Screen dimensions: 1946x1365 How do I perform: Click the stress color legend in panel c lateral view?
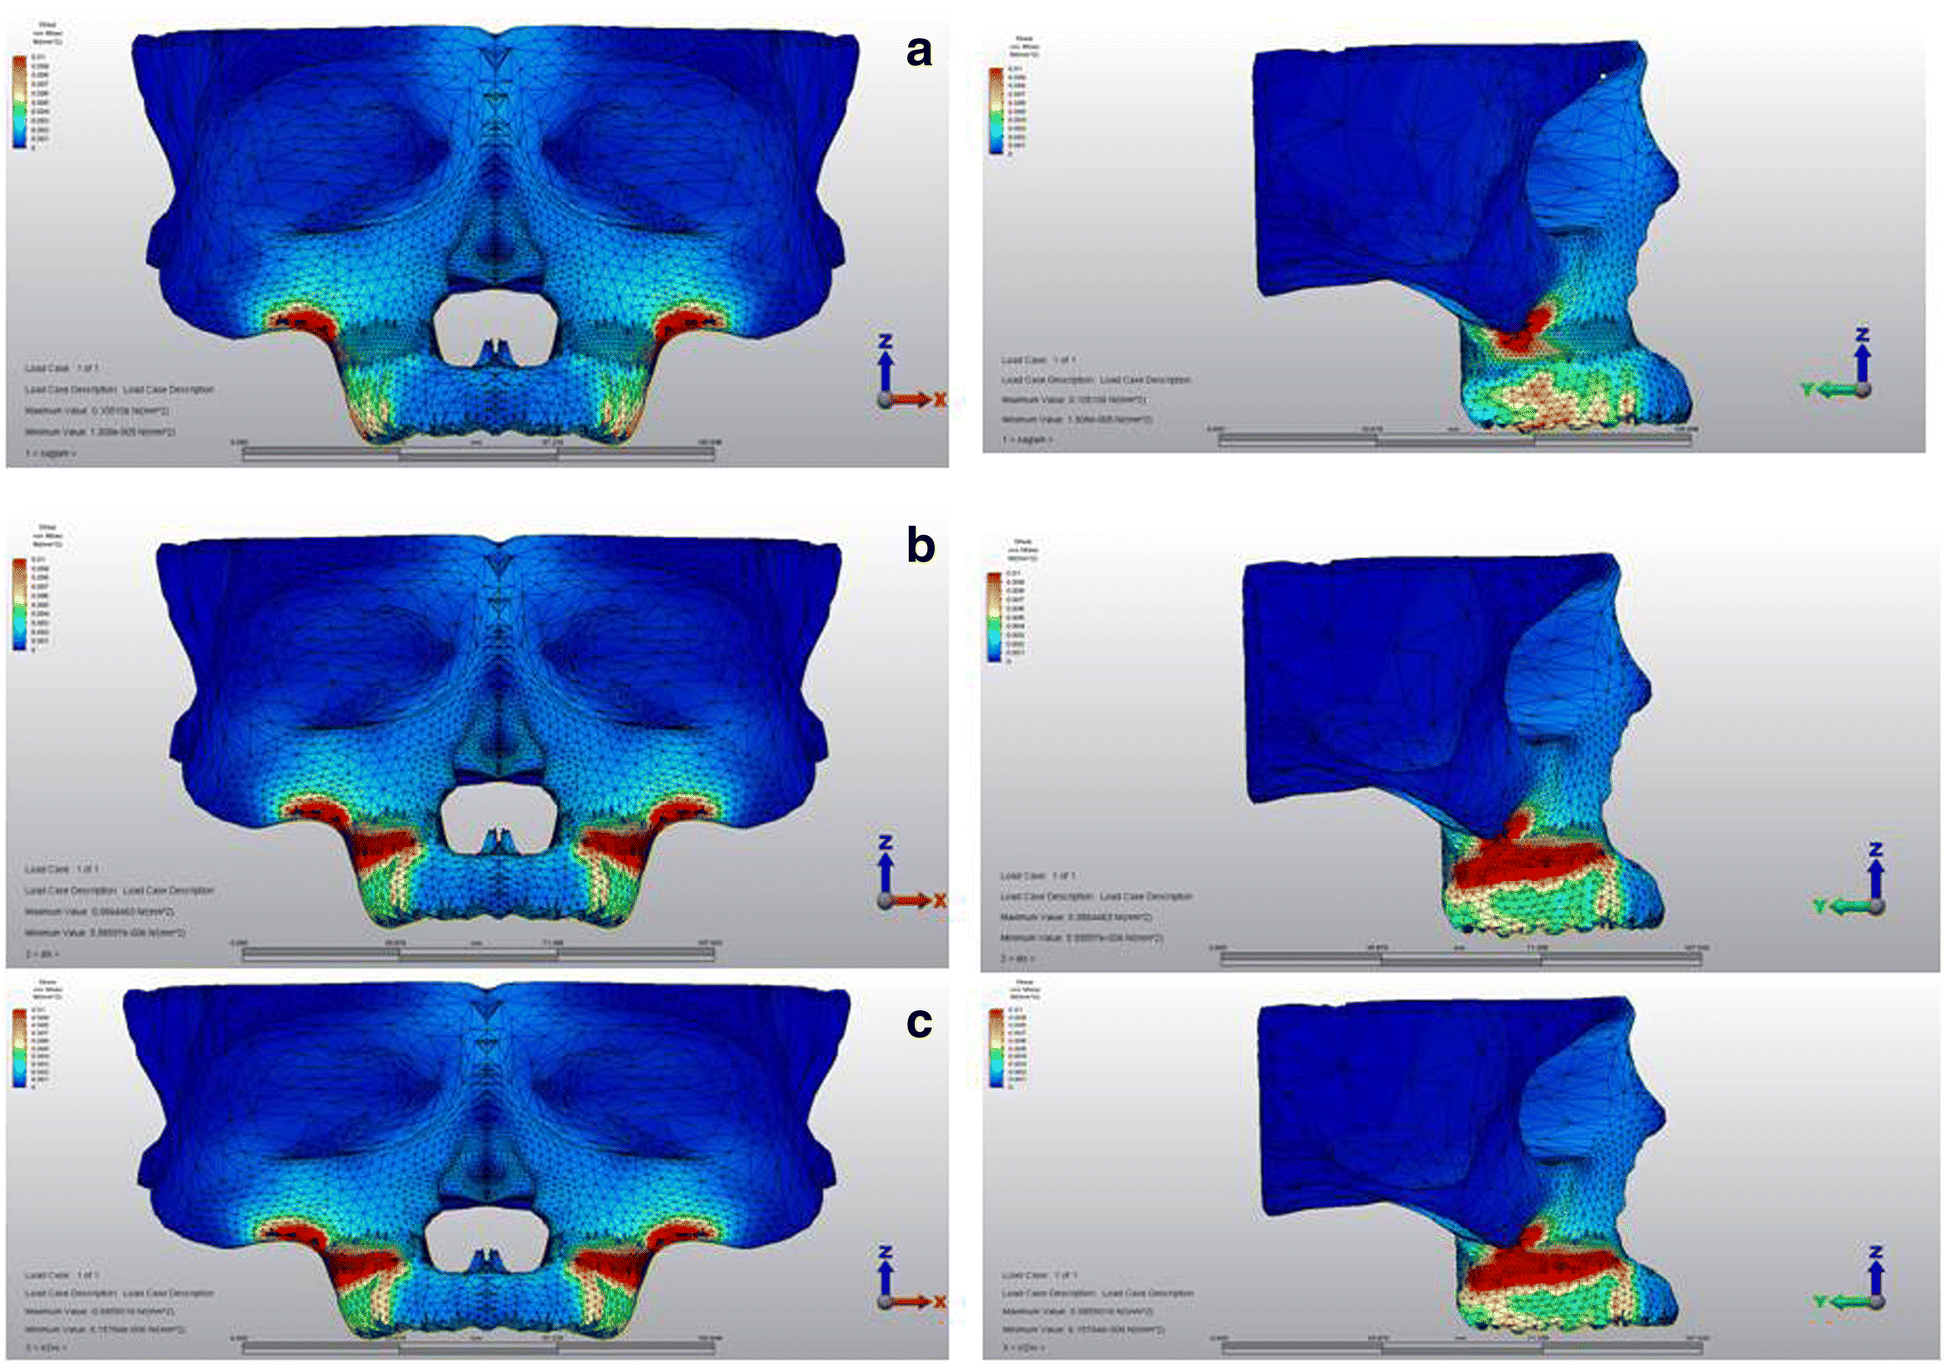click(x=997, y=1048)
